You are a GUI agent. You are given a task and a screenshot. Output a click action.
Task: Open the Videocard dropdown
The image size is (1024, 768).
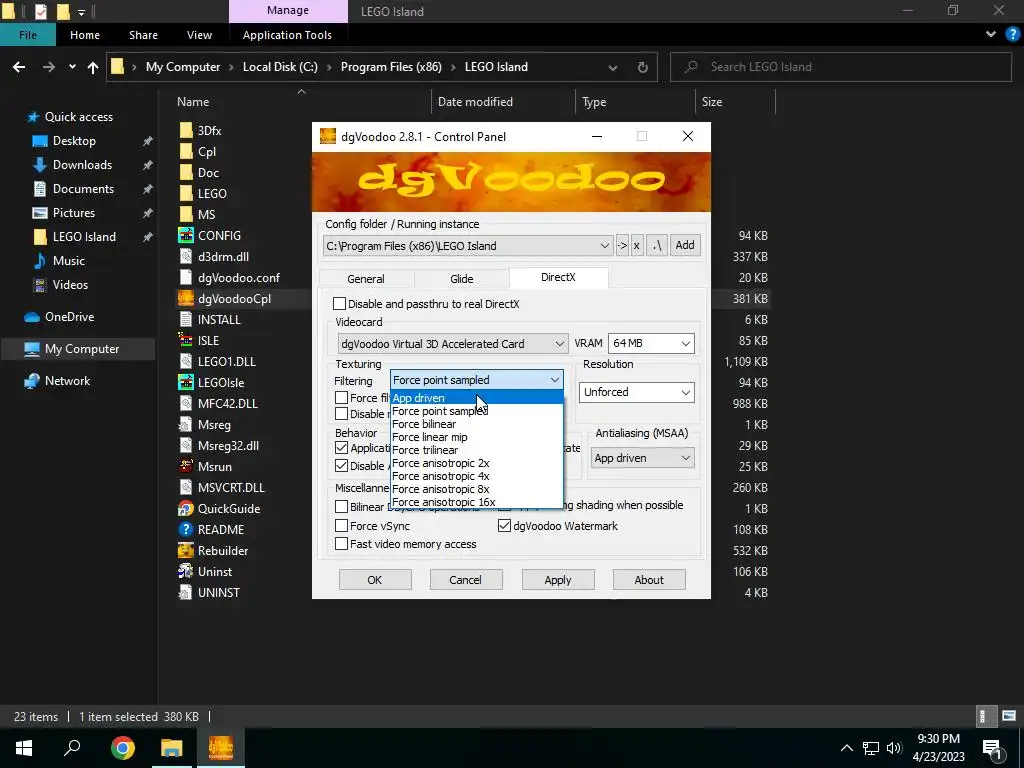(559, 344)
